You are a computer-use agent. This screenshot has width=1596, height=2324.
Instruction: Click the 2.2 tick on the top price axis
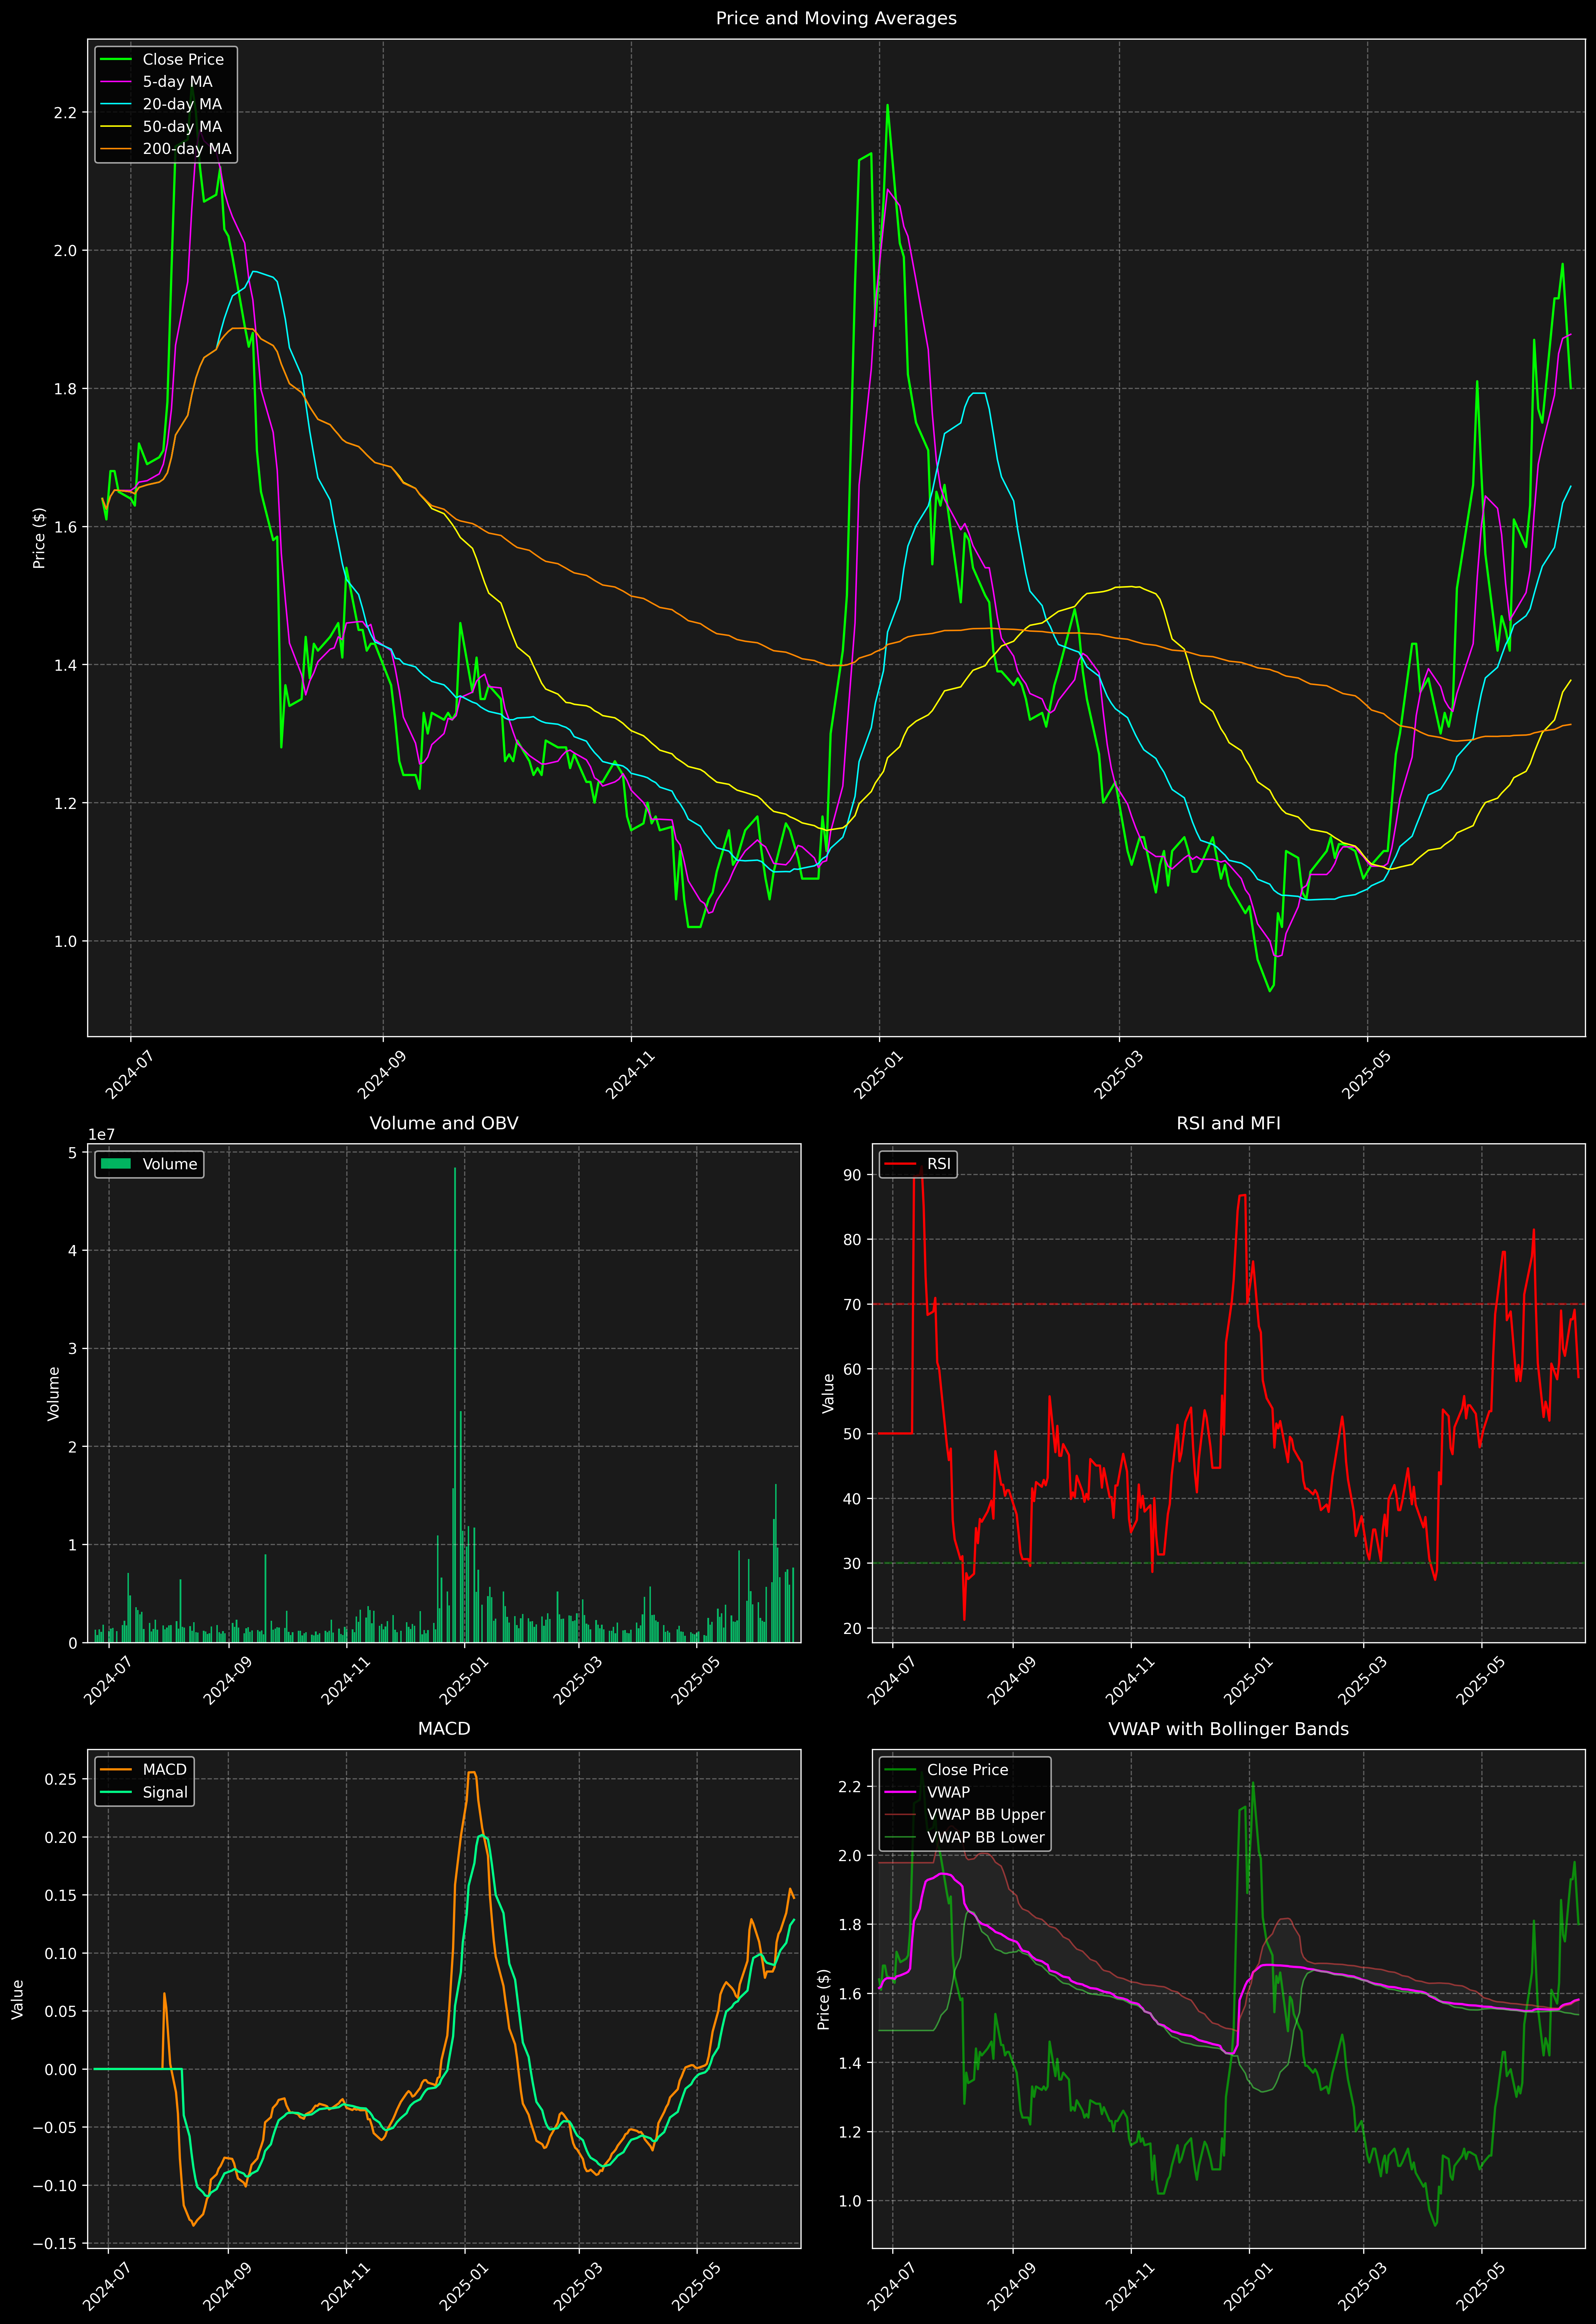click(65, 113)
